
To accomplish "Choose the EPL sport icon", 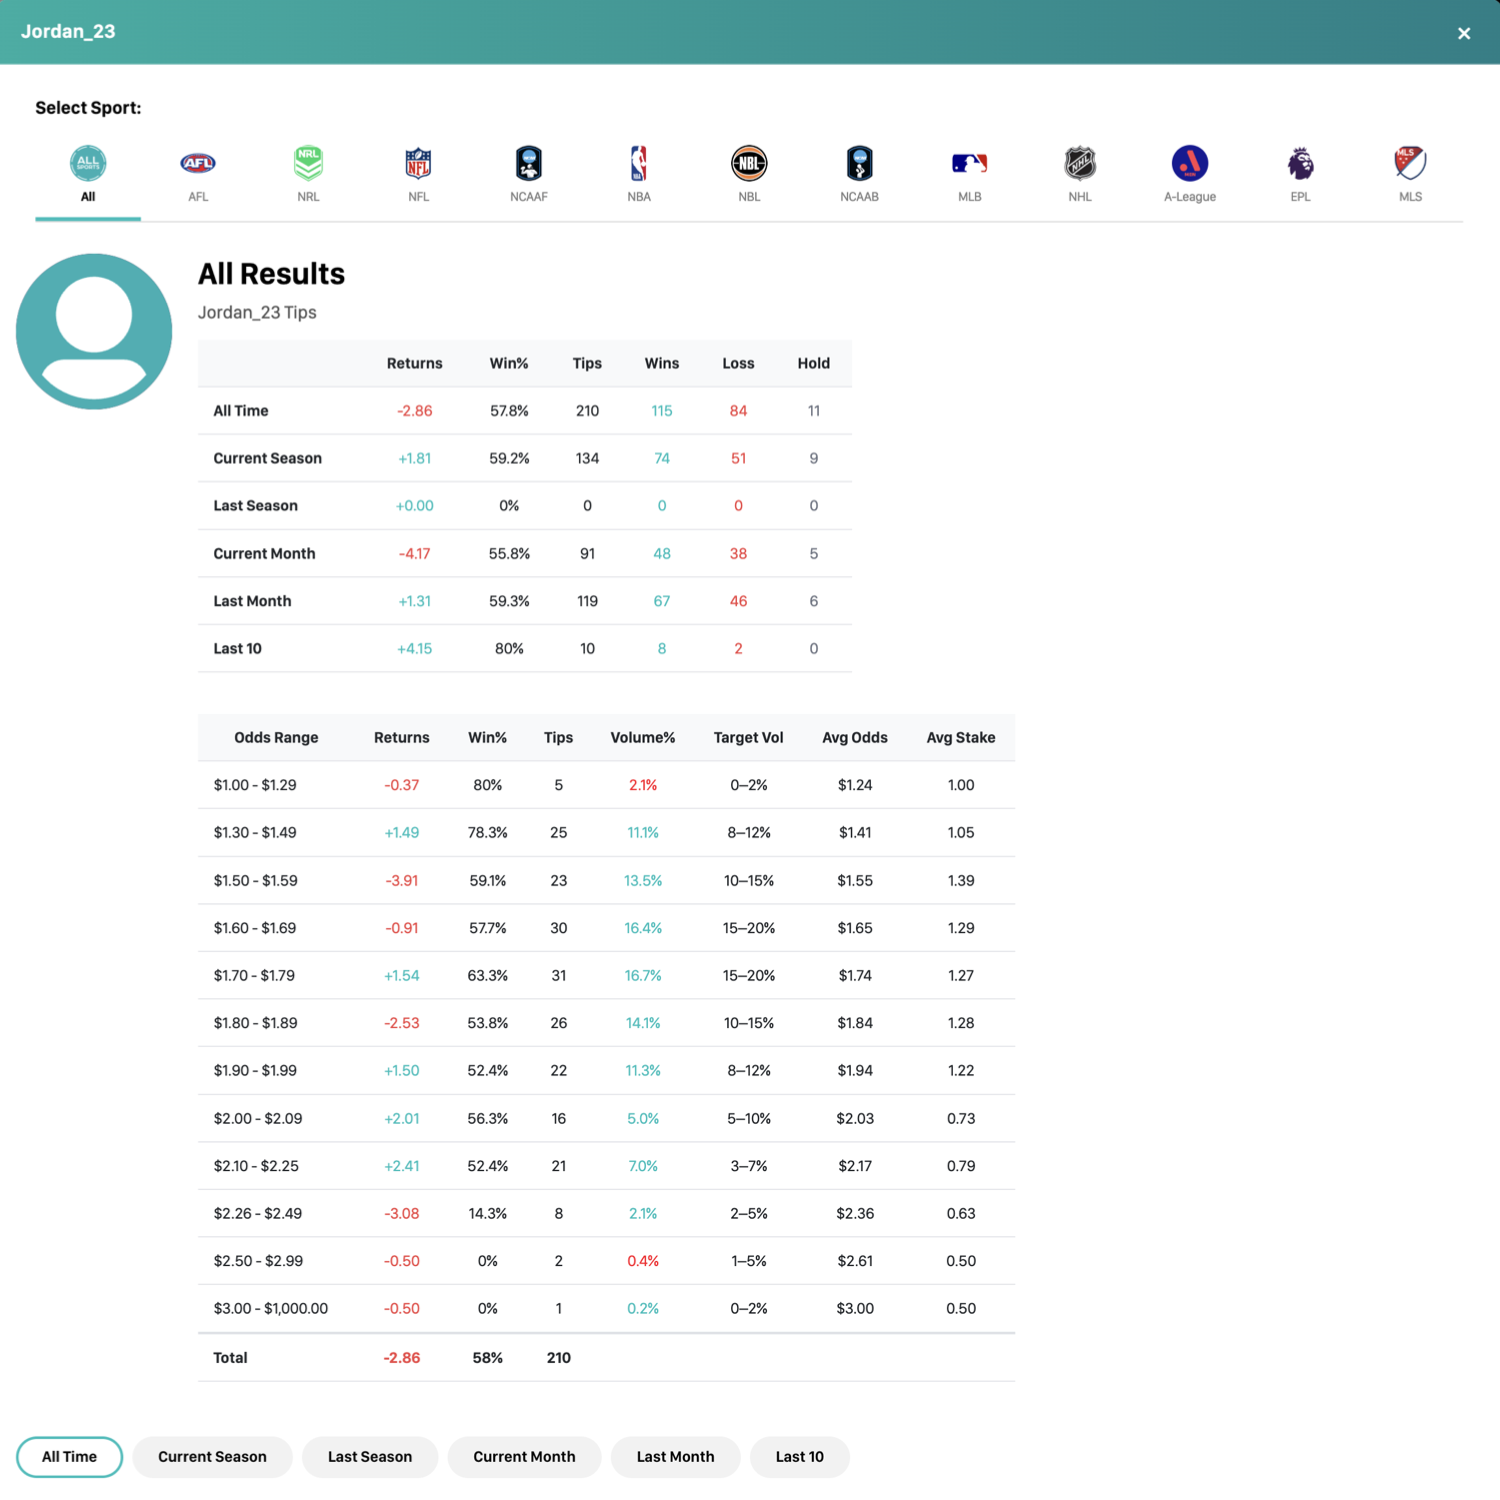I will click(x=1300, y=163).
